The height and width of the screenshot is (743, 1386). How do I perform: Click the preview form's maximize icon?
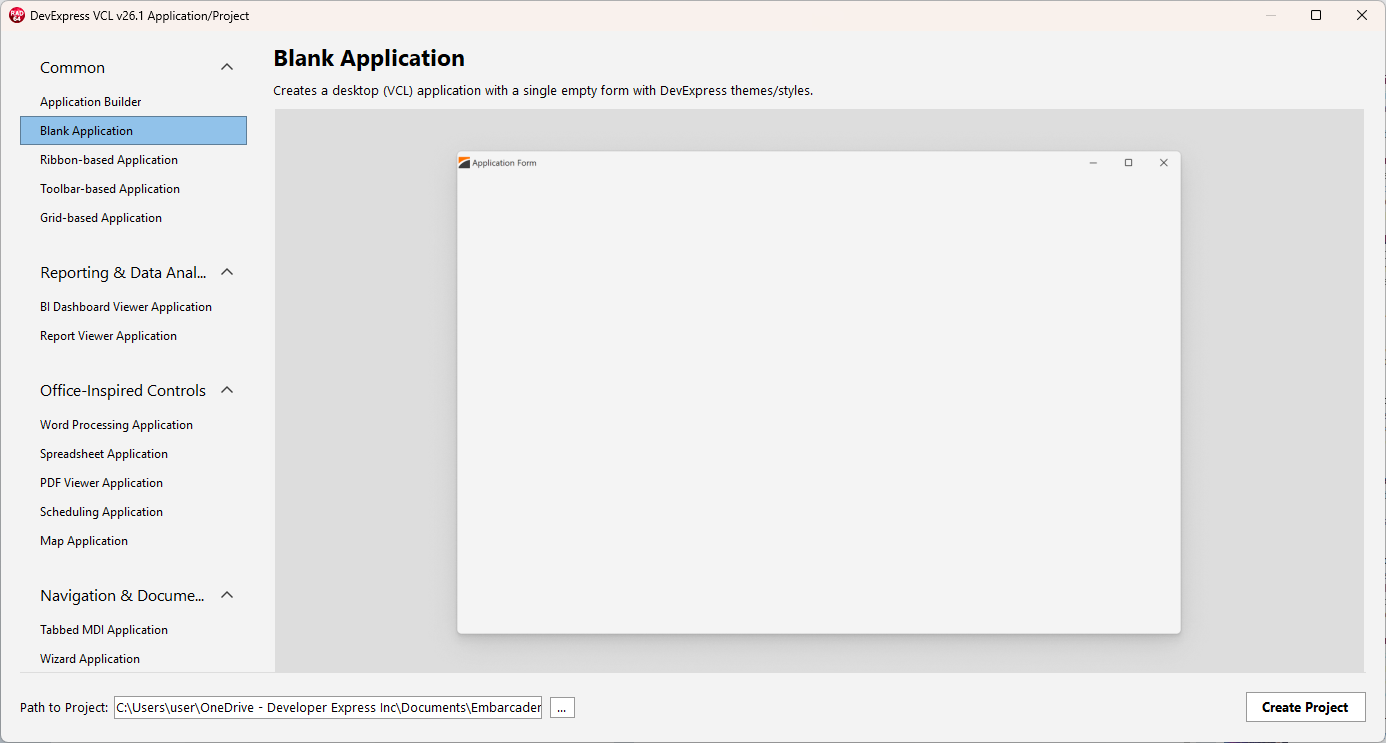(x=1128, y=163)
